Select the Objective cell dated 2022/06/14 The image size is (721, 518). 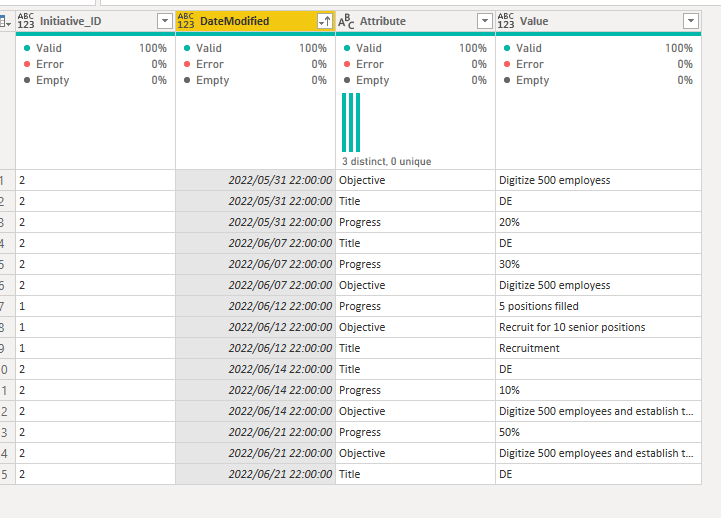[x=415, y=411]
